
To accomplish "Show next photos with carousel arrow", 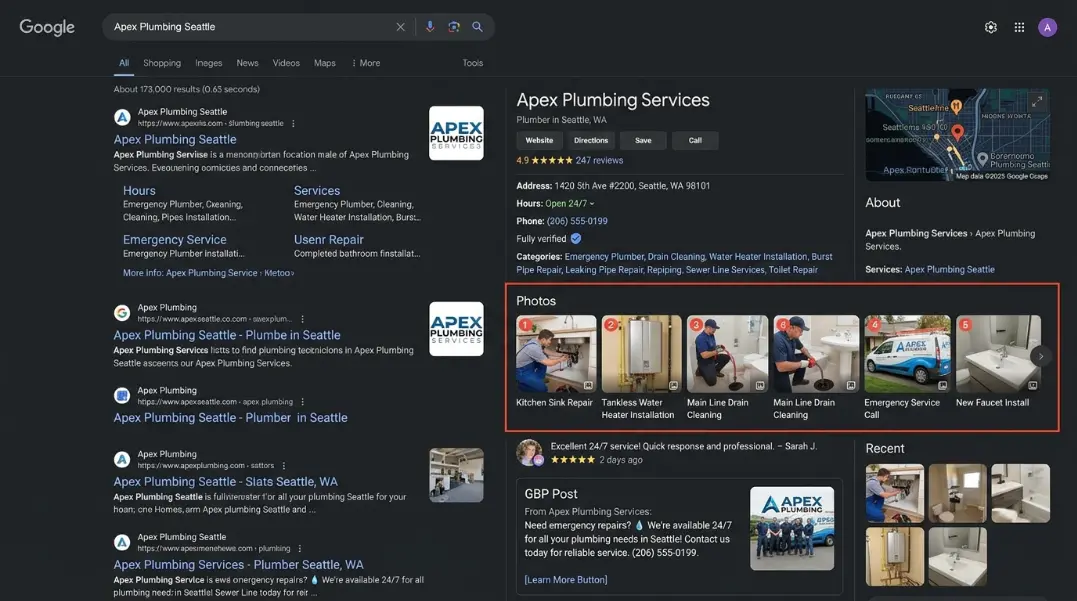I will (1041, 356).
